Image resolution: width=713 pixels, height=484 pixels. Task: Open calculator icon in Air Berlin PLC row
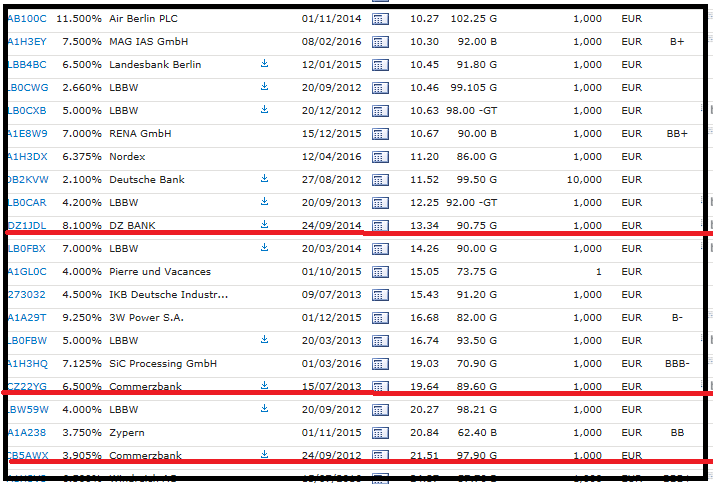[x=380, y=19]
